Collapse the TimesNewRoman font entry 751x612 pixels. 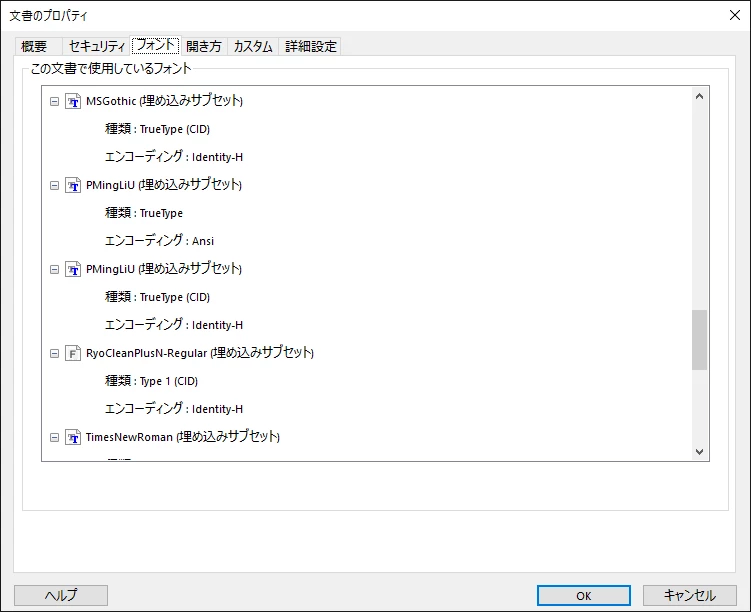(x=55, y=437)
